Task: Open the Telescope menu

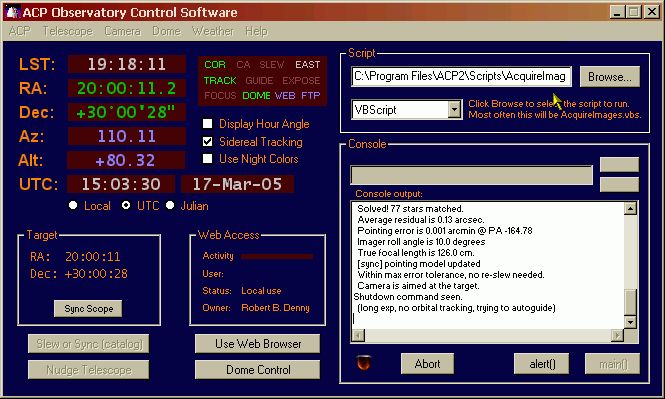Action: pyautogui.click(x=67, y=31)
